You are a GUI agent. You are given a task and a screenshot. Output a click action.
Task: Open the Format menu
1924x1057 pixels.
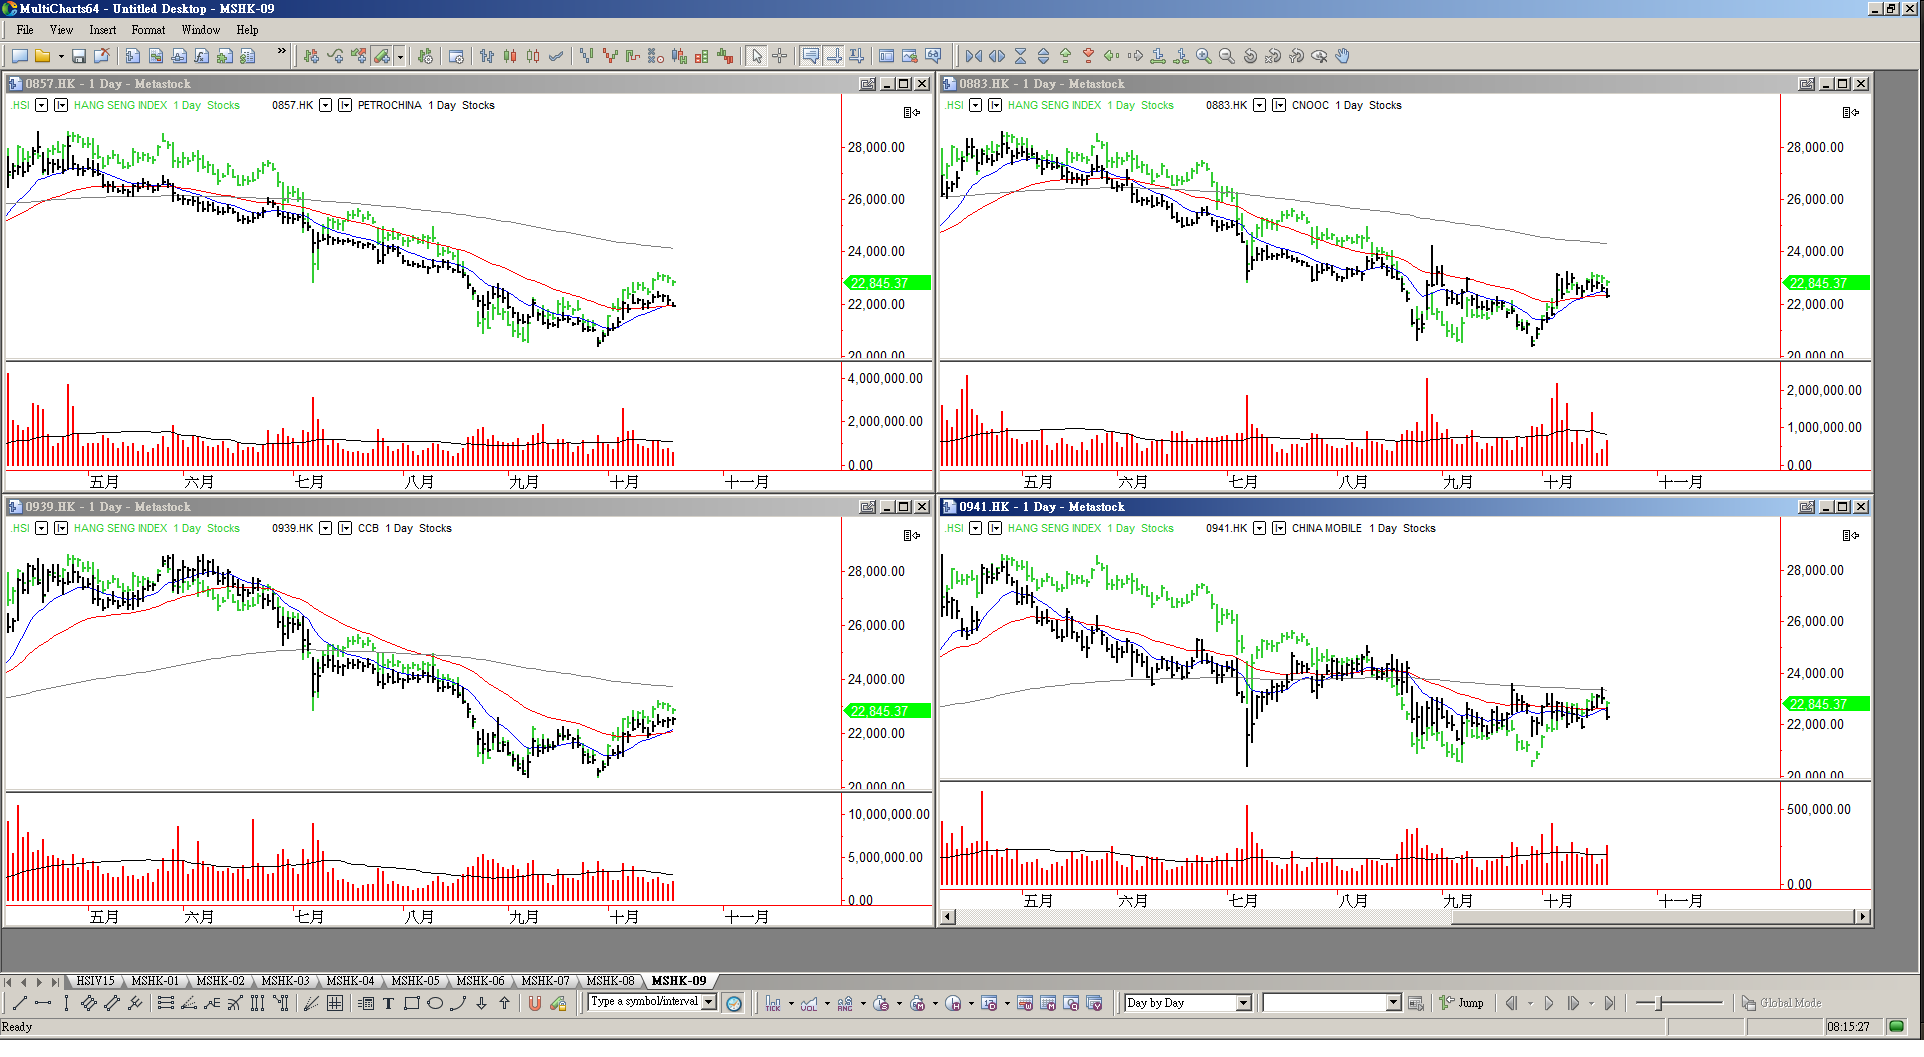148,30
